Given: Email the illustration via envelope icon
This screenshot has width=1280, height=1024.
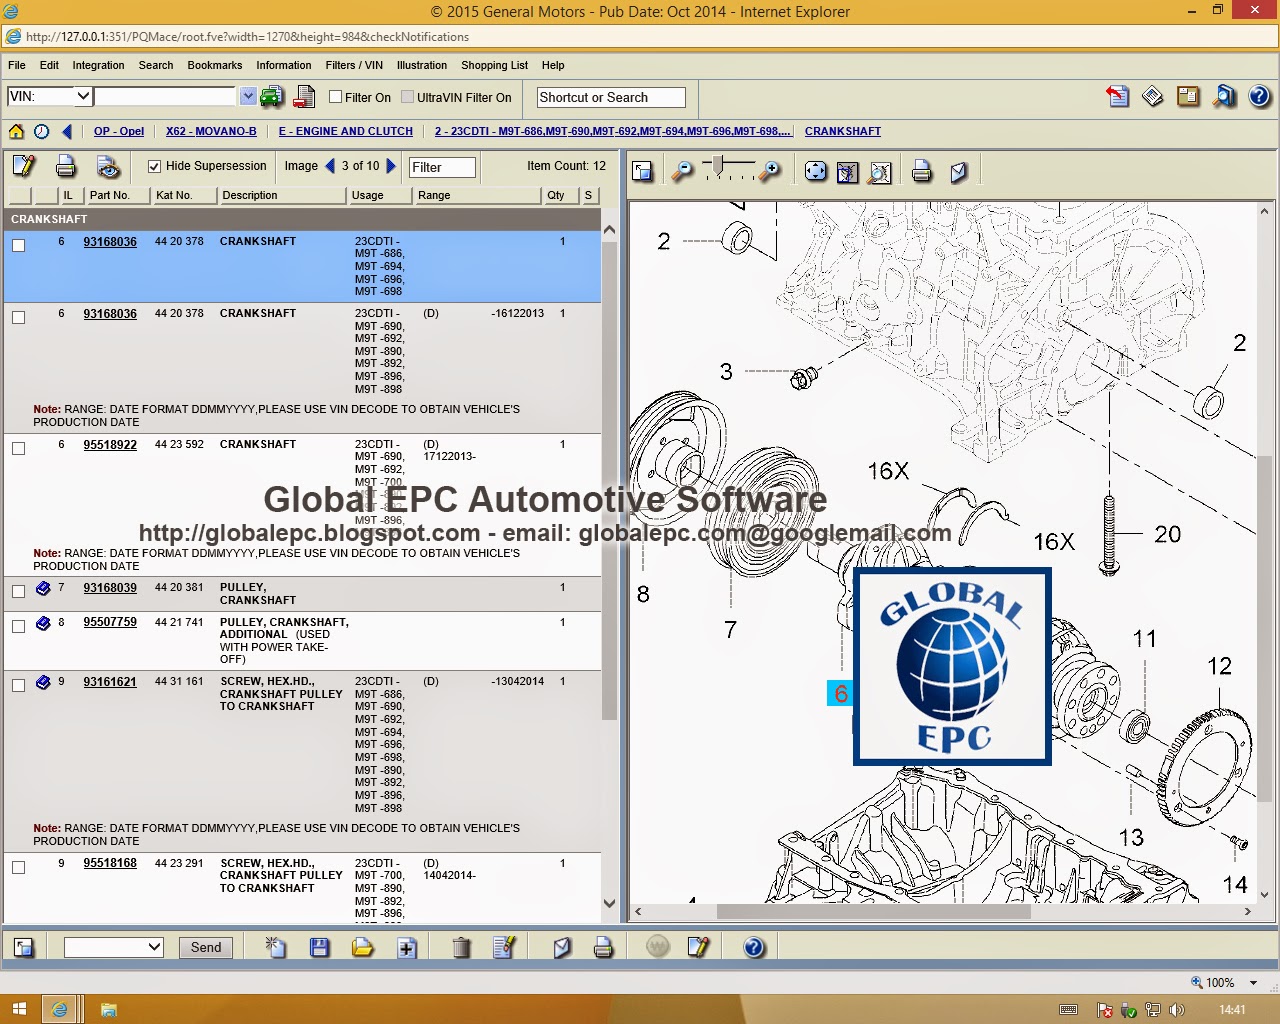Looking at the screenshot, I should point(958,172).
